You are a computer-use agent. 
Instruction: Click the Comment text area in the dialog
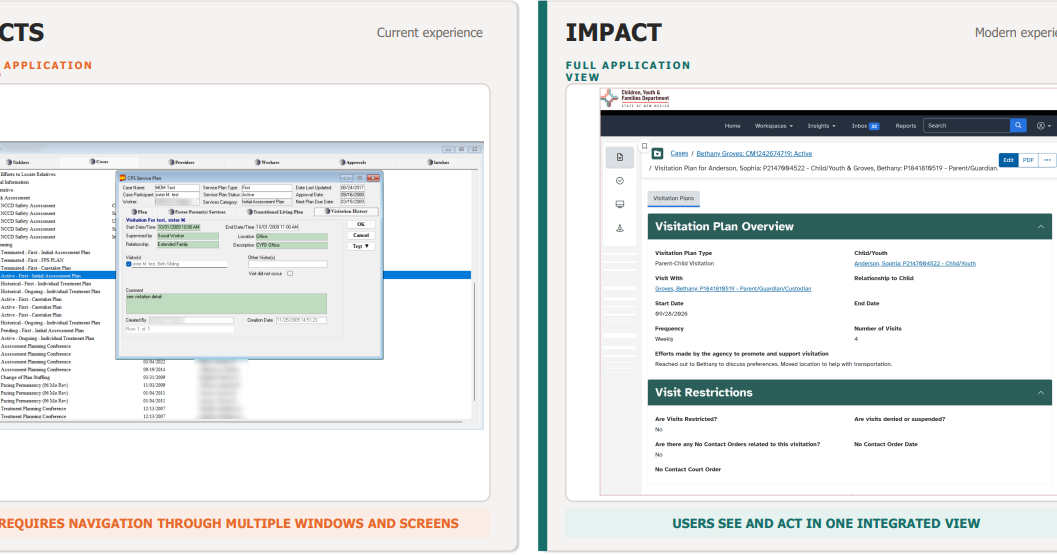(226, 303)
